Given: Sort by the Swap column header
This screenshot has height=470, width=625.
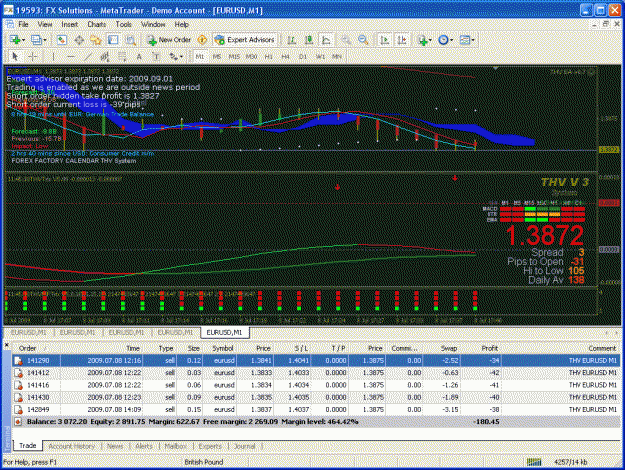Looking at the screenshot, I should (x=442, y=348).
